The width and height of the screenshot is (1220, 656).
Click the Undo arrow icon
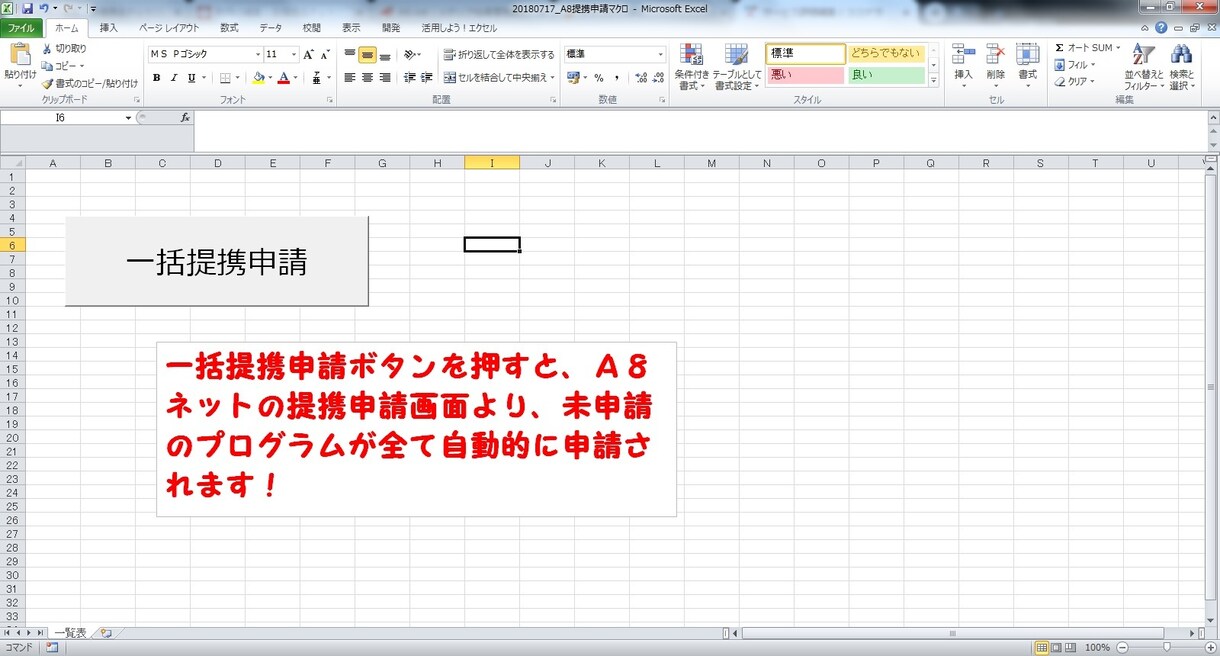pos(44,8)
